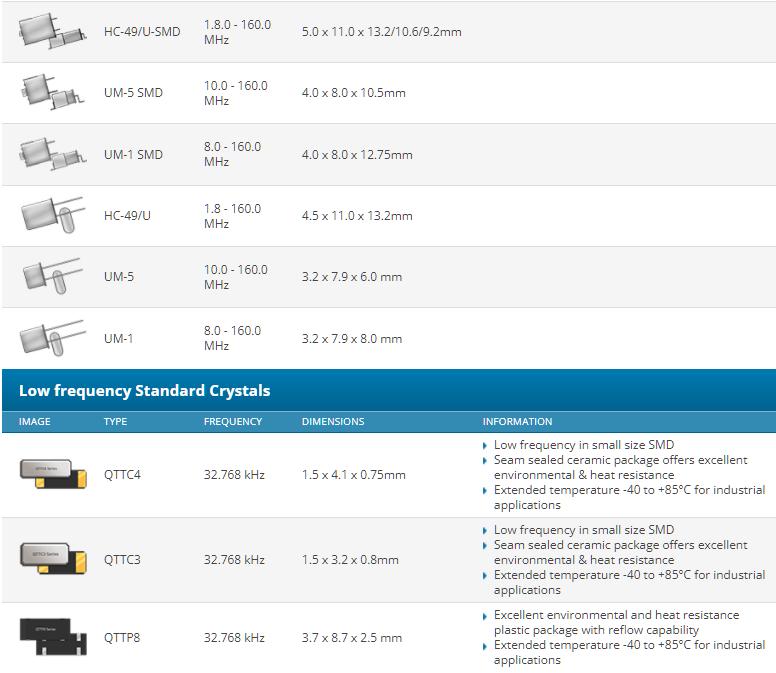The height and width of the screenshot is (673, 776).
Task: Click the INFORMATION column header
Action: point(517,422)
